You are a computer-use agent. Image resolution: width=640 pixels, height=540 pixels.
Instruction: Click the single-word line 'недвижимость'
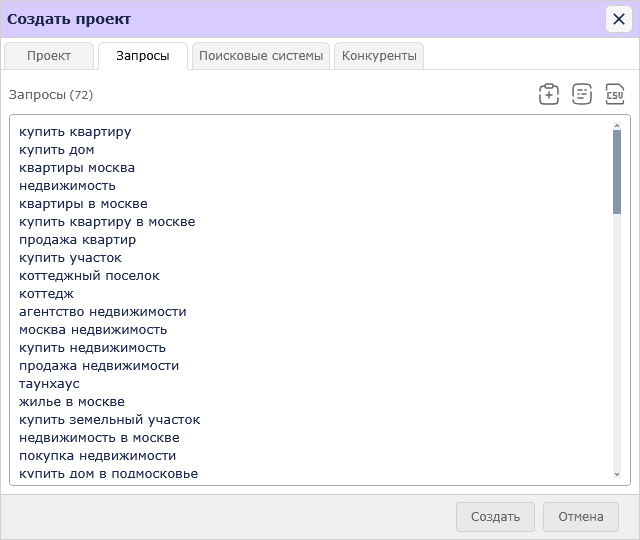[x=67, y=186]
